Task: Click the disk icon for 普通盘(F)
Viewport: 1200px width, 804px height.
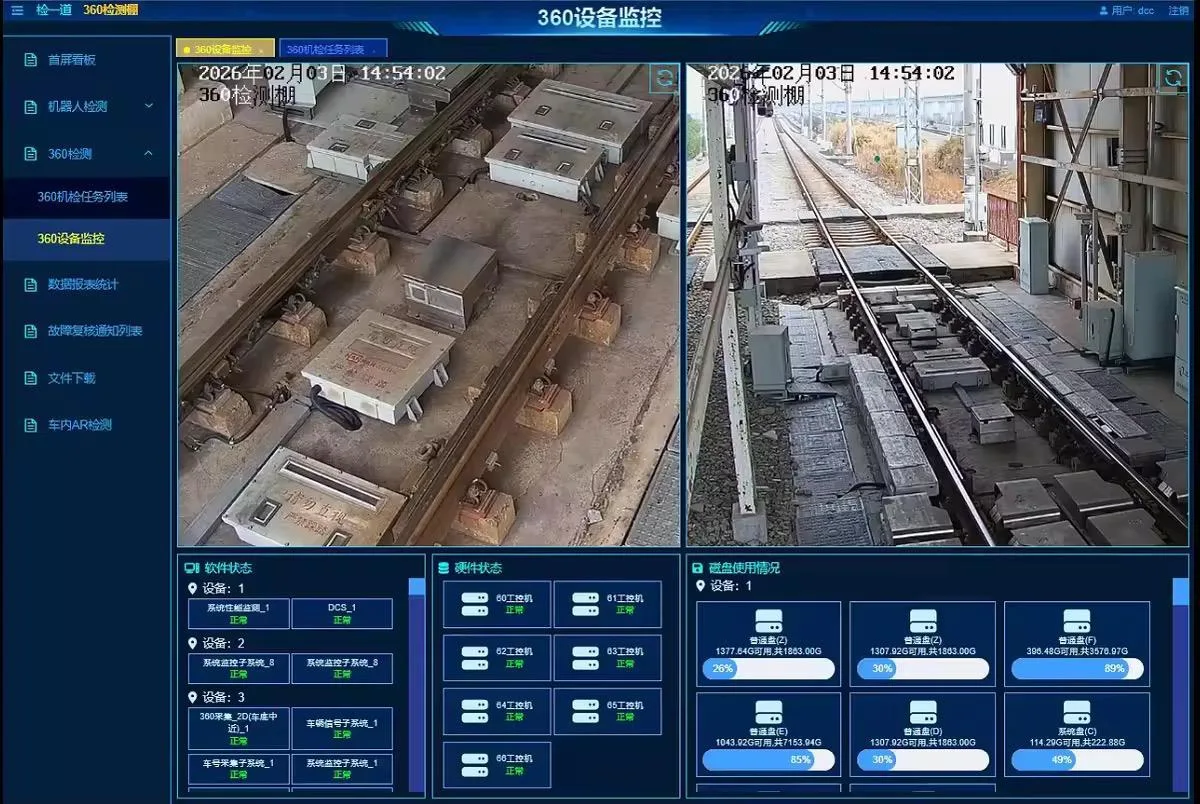Action: 1076,620
